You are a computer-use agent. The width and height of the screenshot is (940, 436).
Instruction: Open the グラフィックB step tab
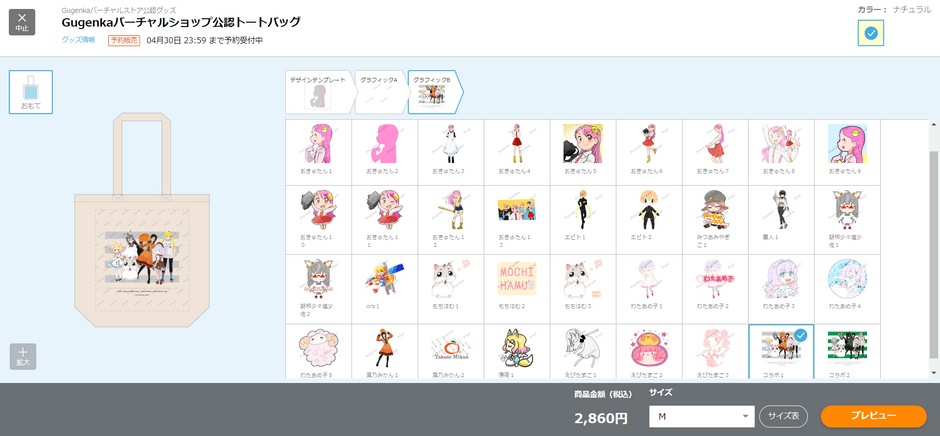pyautogui.click(x=435, y=92)
